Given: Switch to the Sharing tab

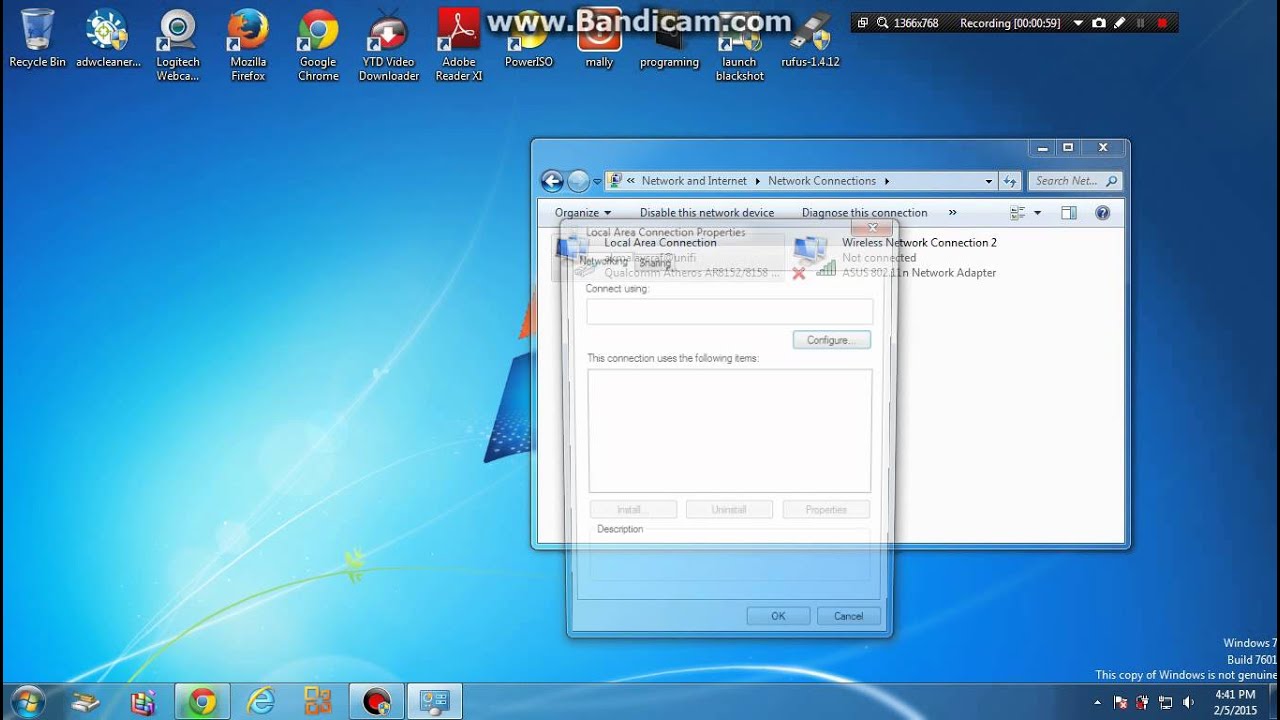Looking at the screenshot, I should coord(655,263).
